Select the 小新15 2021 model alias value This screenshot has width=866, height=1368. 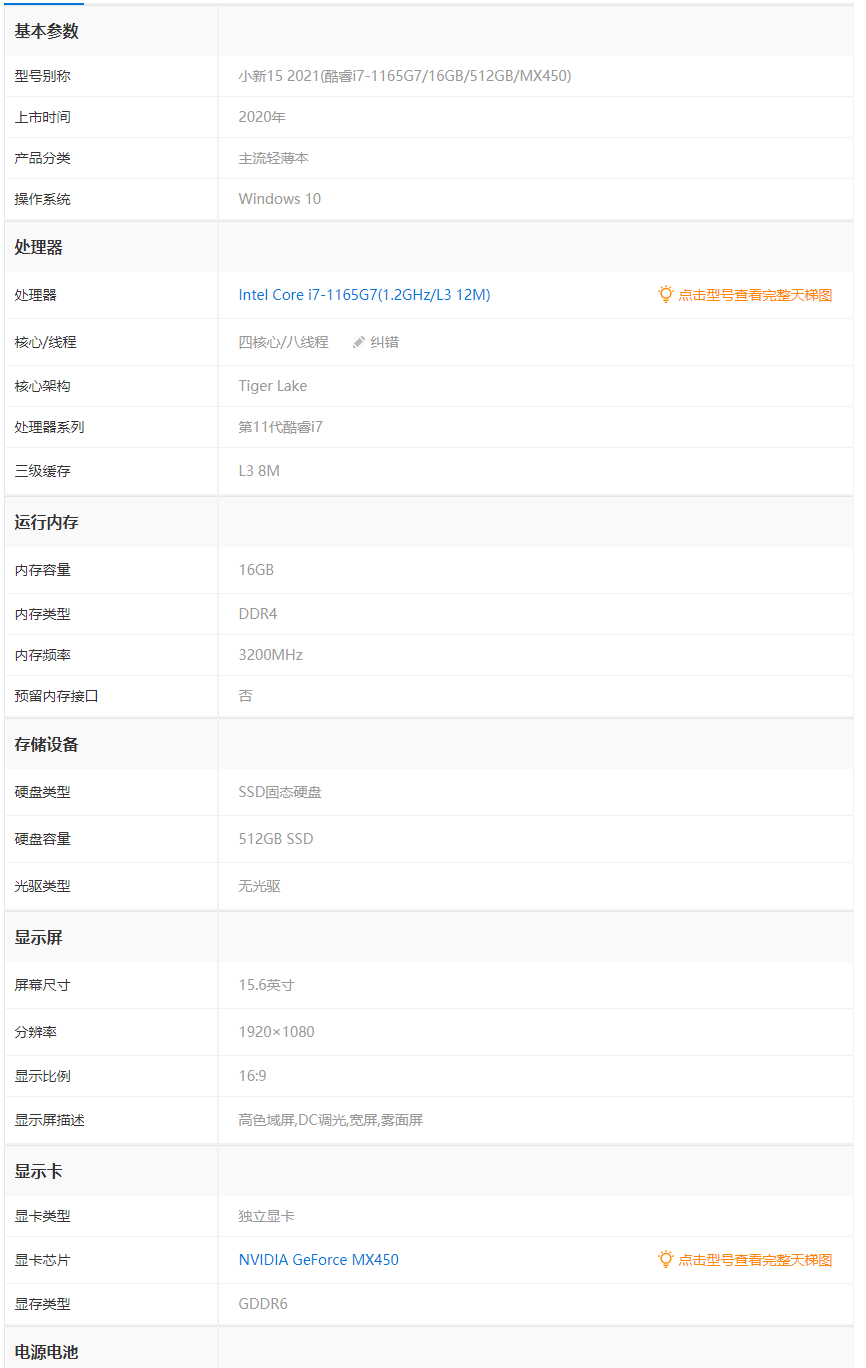(x=405, y=76)
